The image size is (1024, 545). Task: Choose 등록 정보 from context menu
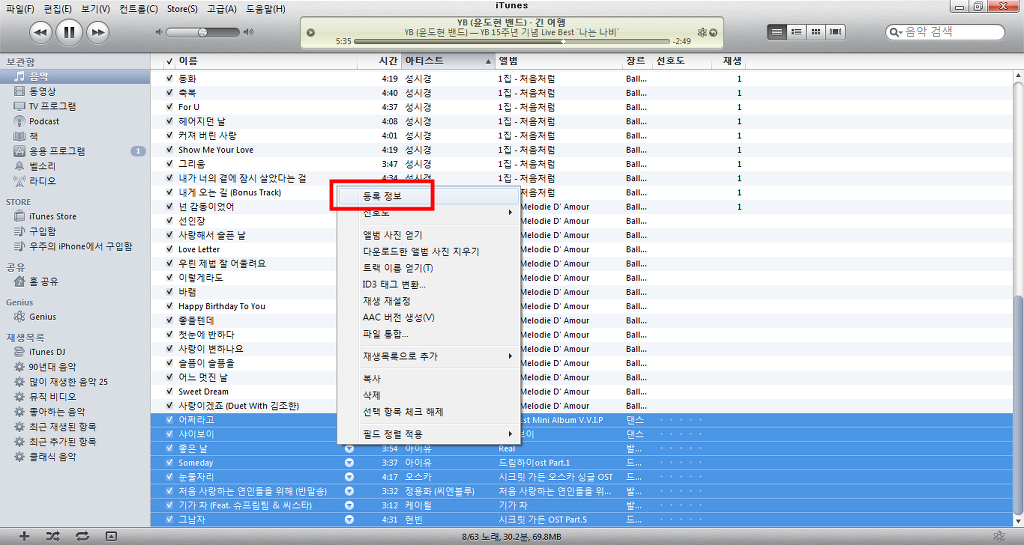click(428, 196)
